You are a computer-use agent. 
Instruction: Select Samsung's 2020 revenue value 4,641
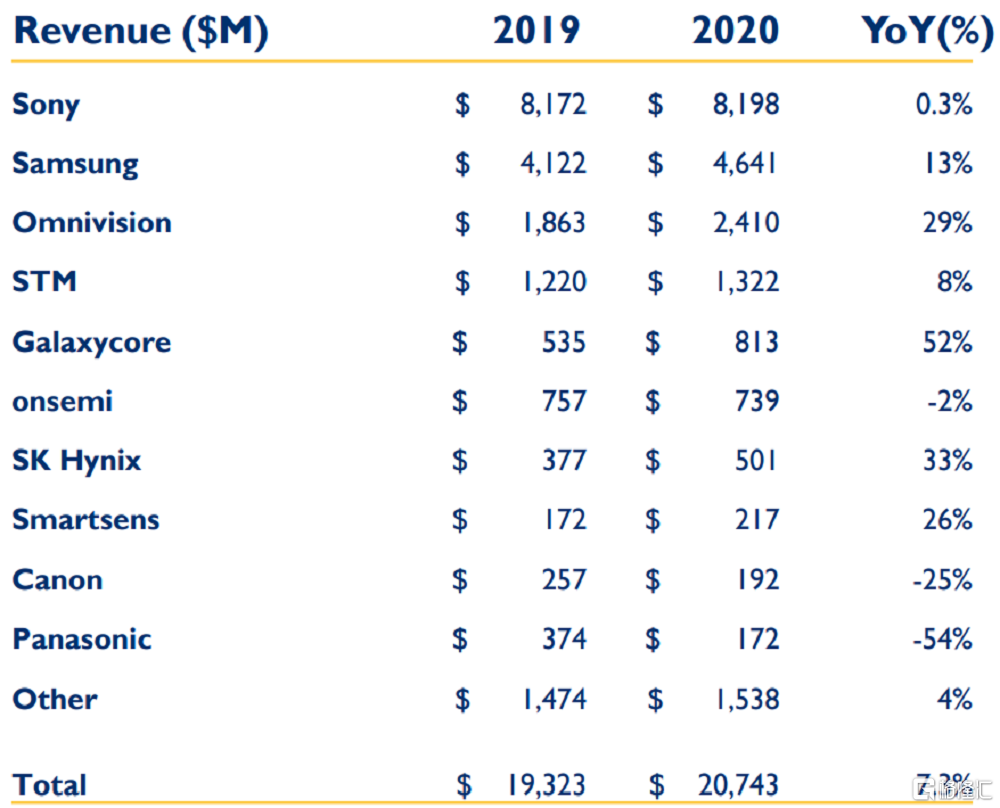(741, 163)
